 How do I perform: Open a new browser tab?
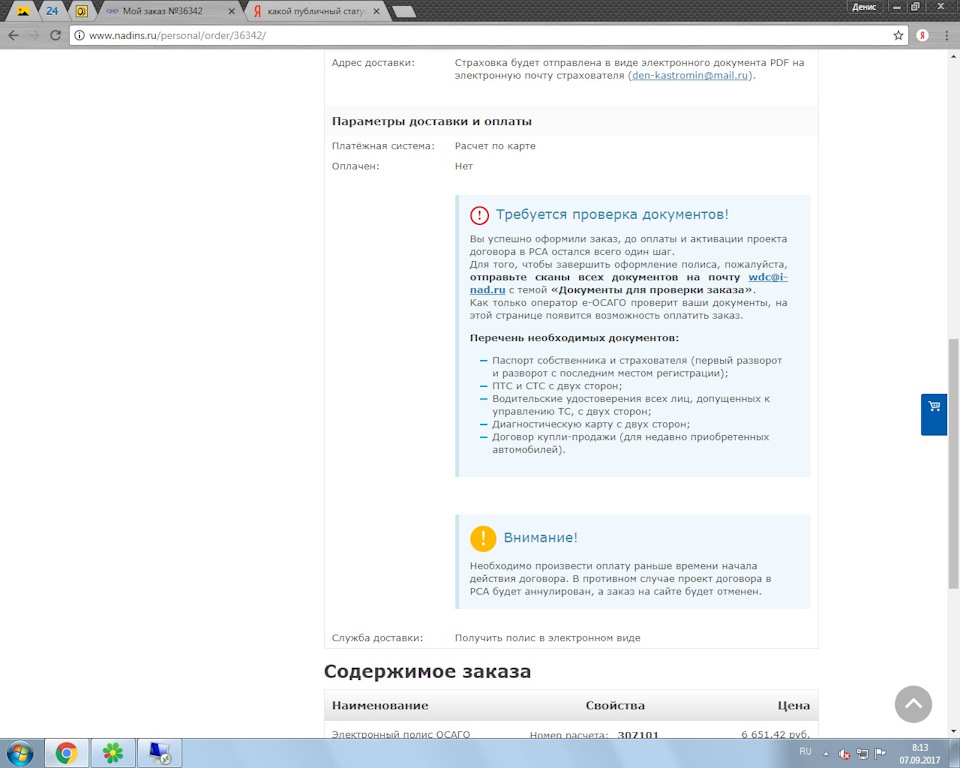(403, 12)
